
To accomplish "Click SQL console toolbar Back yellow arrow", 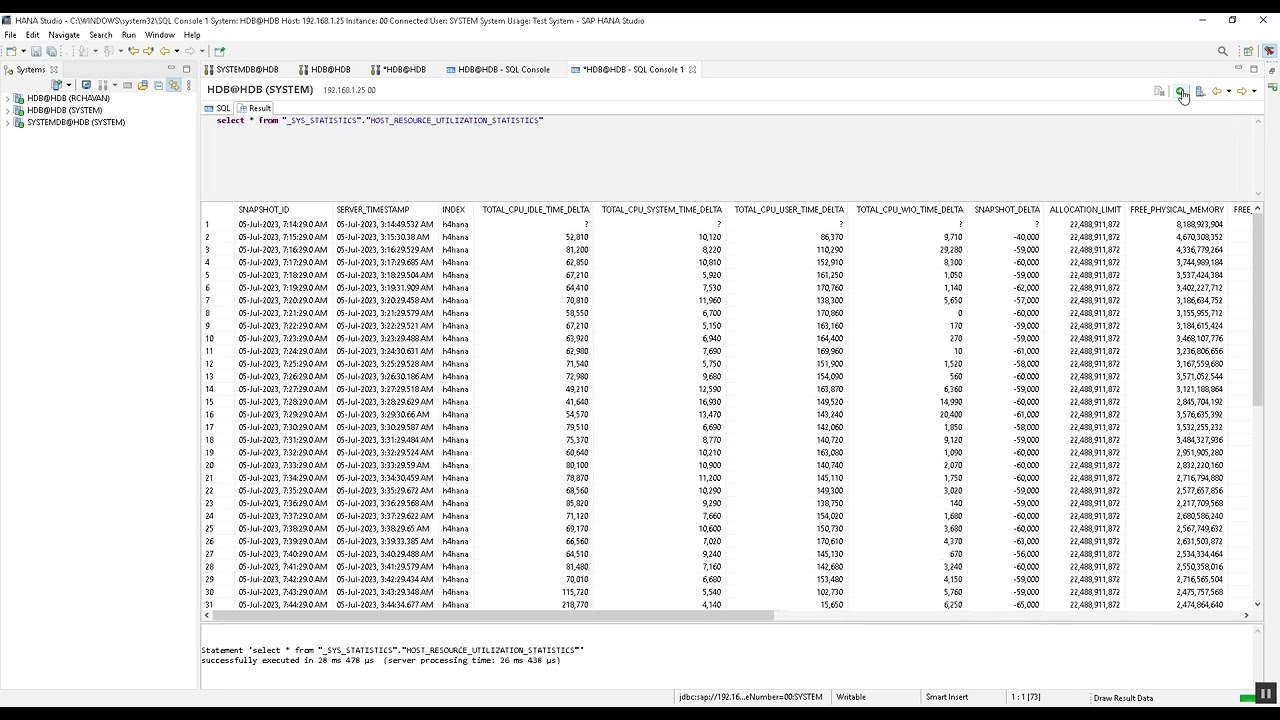I will pyautogui.click(x=1217, y=91).
